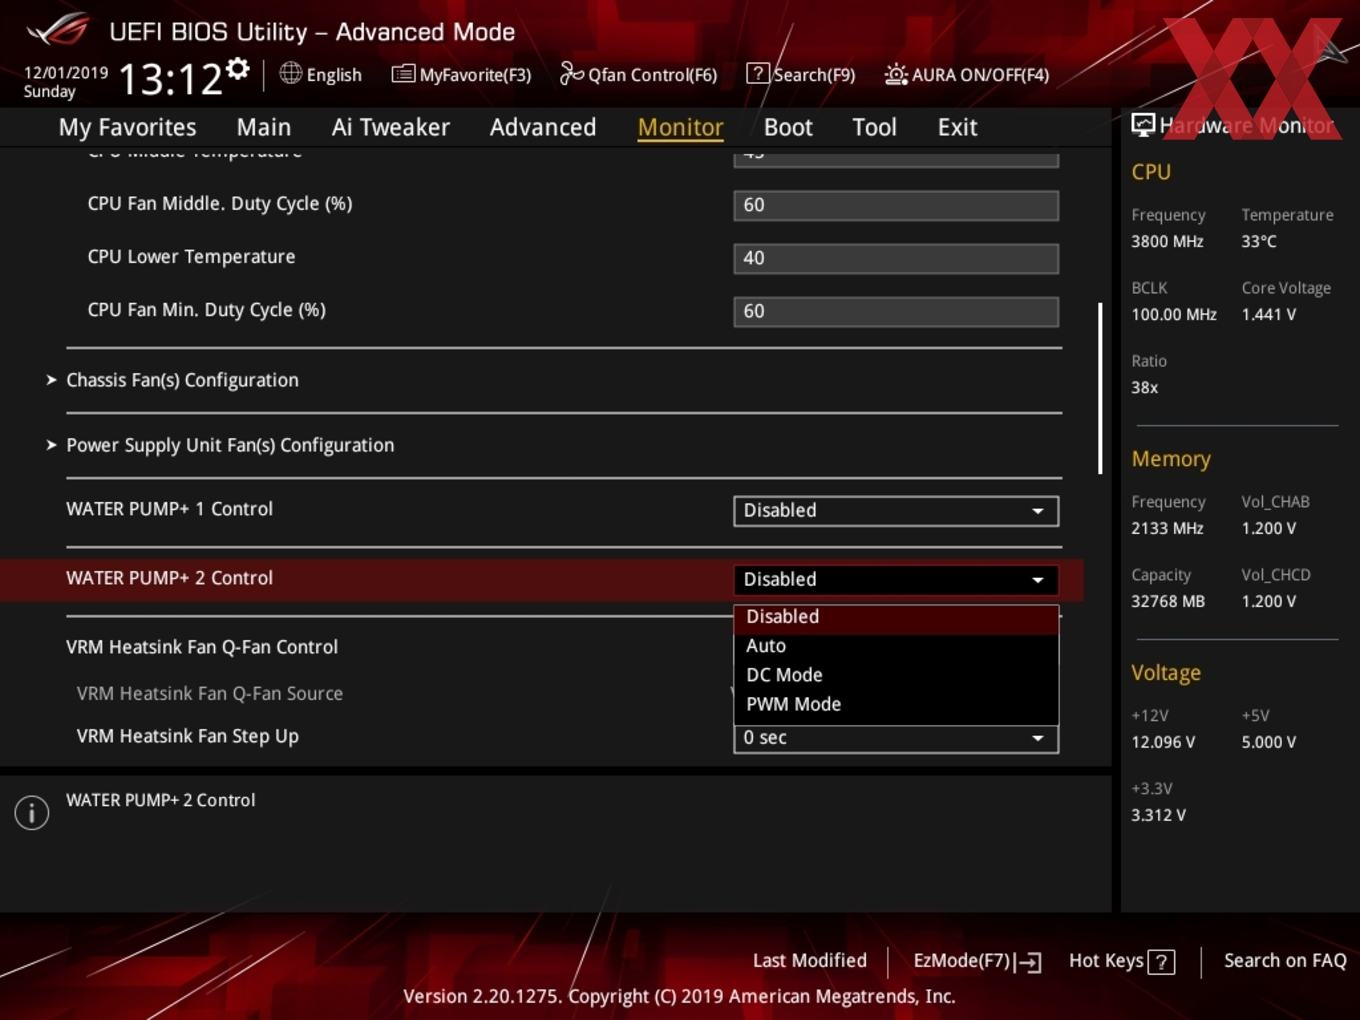Open the Tool tab
This screenshot has width=1360, height=1020.
pyautogui.click(x=874, y=127)
